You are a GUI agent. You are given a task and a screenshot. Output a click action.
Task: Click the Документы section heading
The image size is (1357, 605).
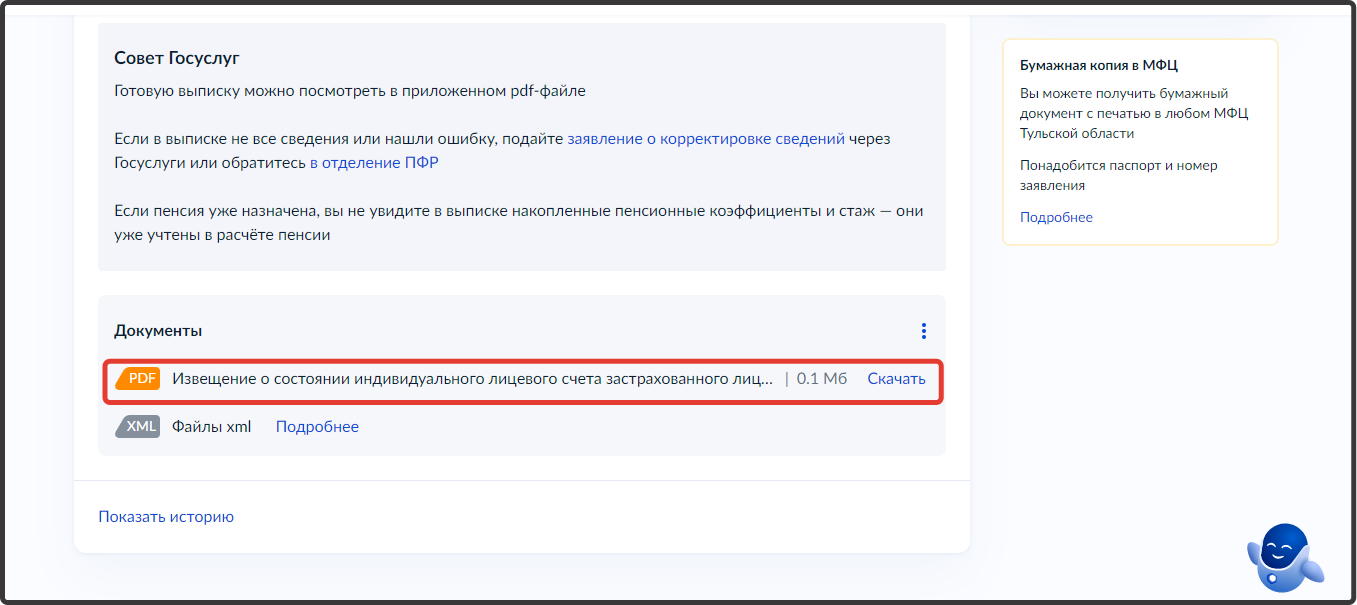tap(158, 331)
